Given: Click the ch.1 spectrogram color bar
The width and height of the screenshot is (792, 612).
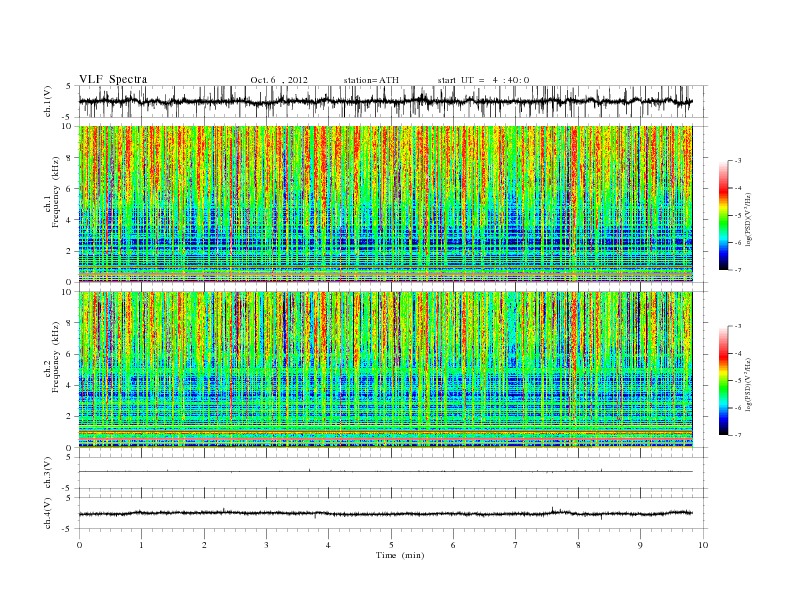Looking at the screenshot, I should (x=723, y=215).
